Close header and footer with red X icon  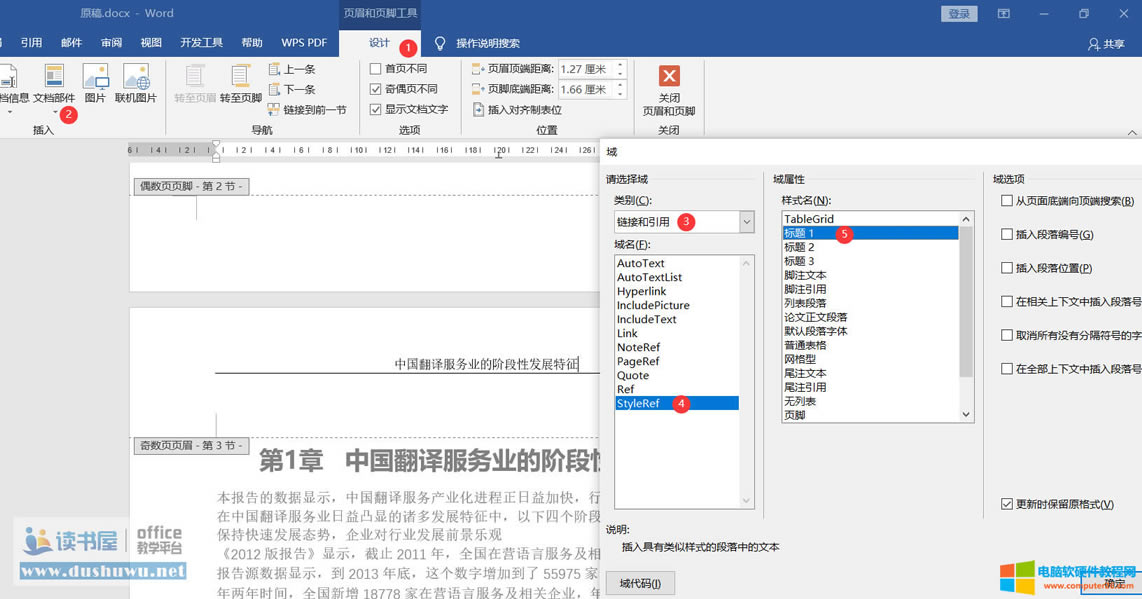669,77
